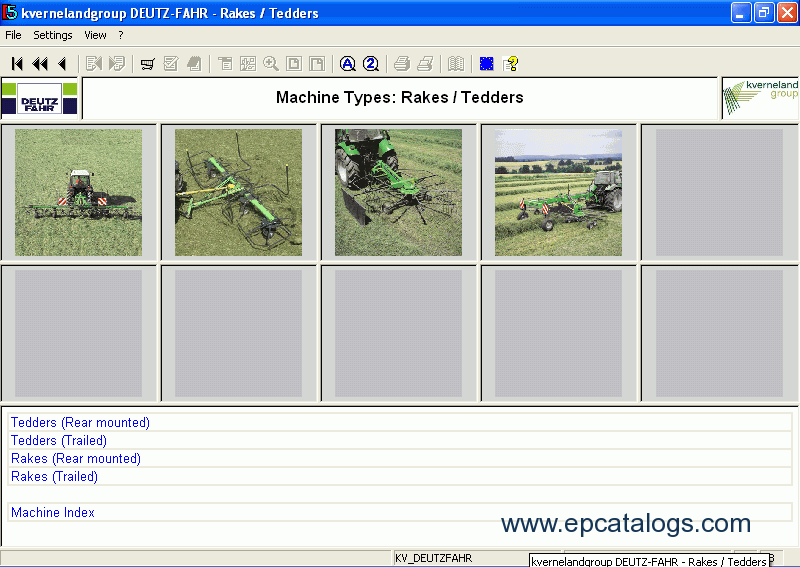Image resolution: width=800 pixels, height=567 pixels.
Task: Open the ? help menu
Action: click(x=121, y=35)
